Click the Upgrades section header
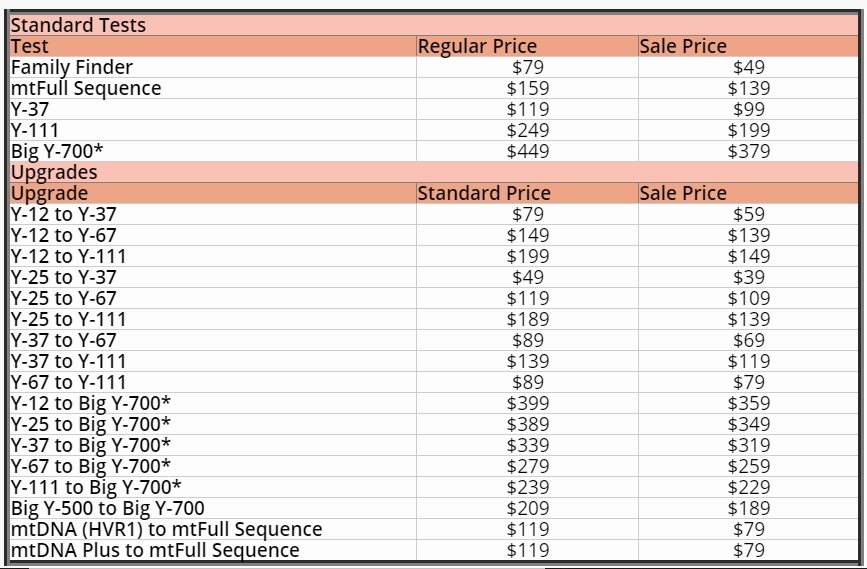Viewport: 867px width, 569px height. click(x=434, y=172)
